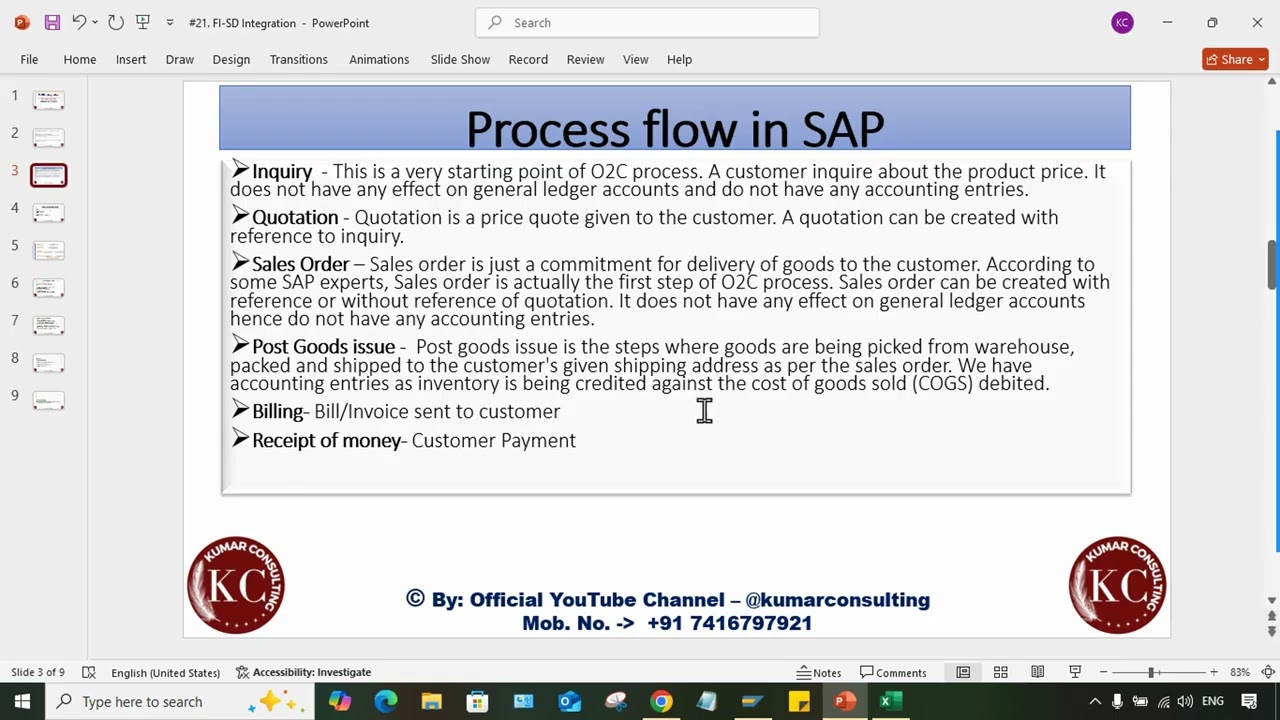
Task: Switch to the Review tab
Action: pos(585,59)
